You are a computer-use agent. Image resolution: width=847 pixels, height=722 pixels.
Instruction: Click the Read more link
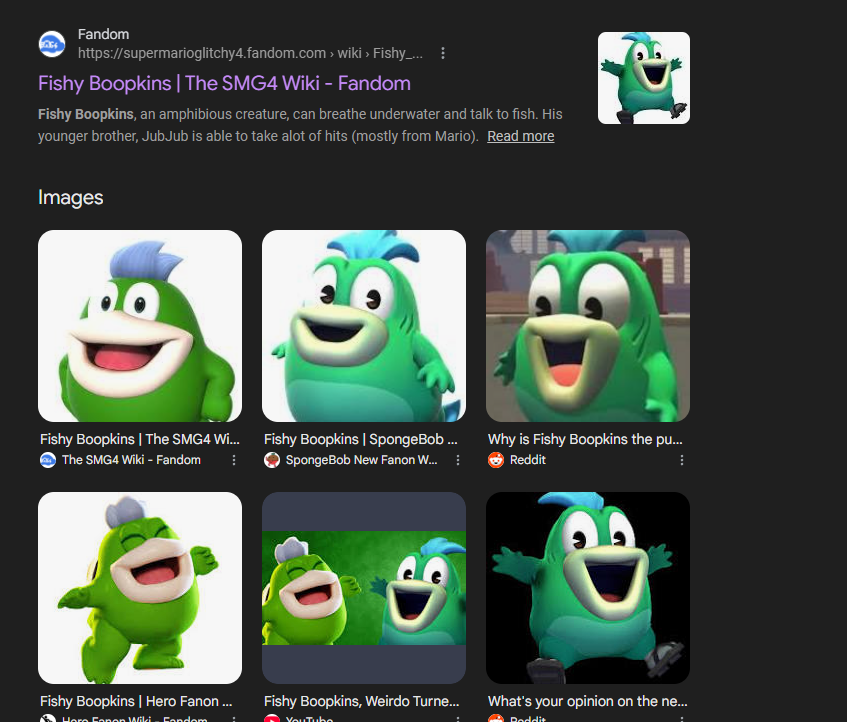tap(521, 136)
